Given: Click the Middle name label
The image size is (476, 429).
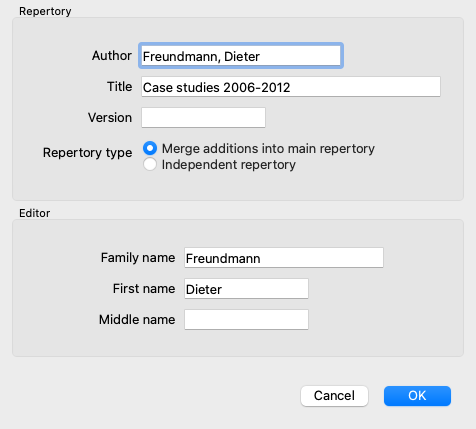Looking at the screenshot, I should point(137,320).
